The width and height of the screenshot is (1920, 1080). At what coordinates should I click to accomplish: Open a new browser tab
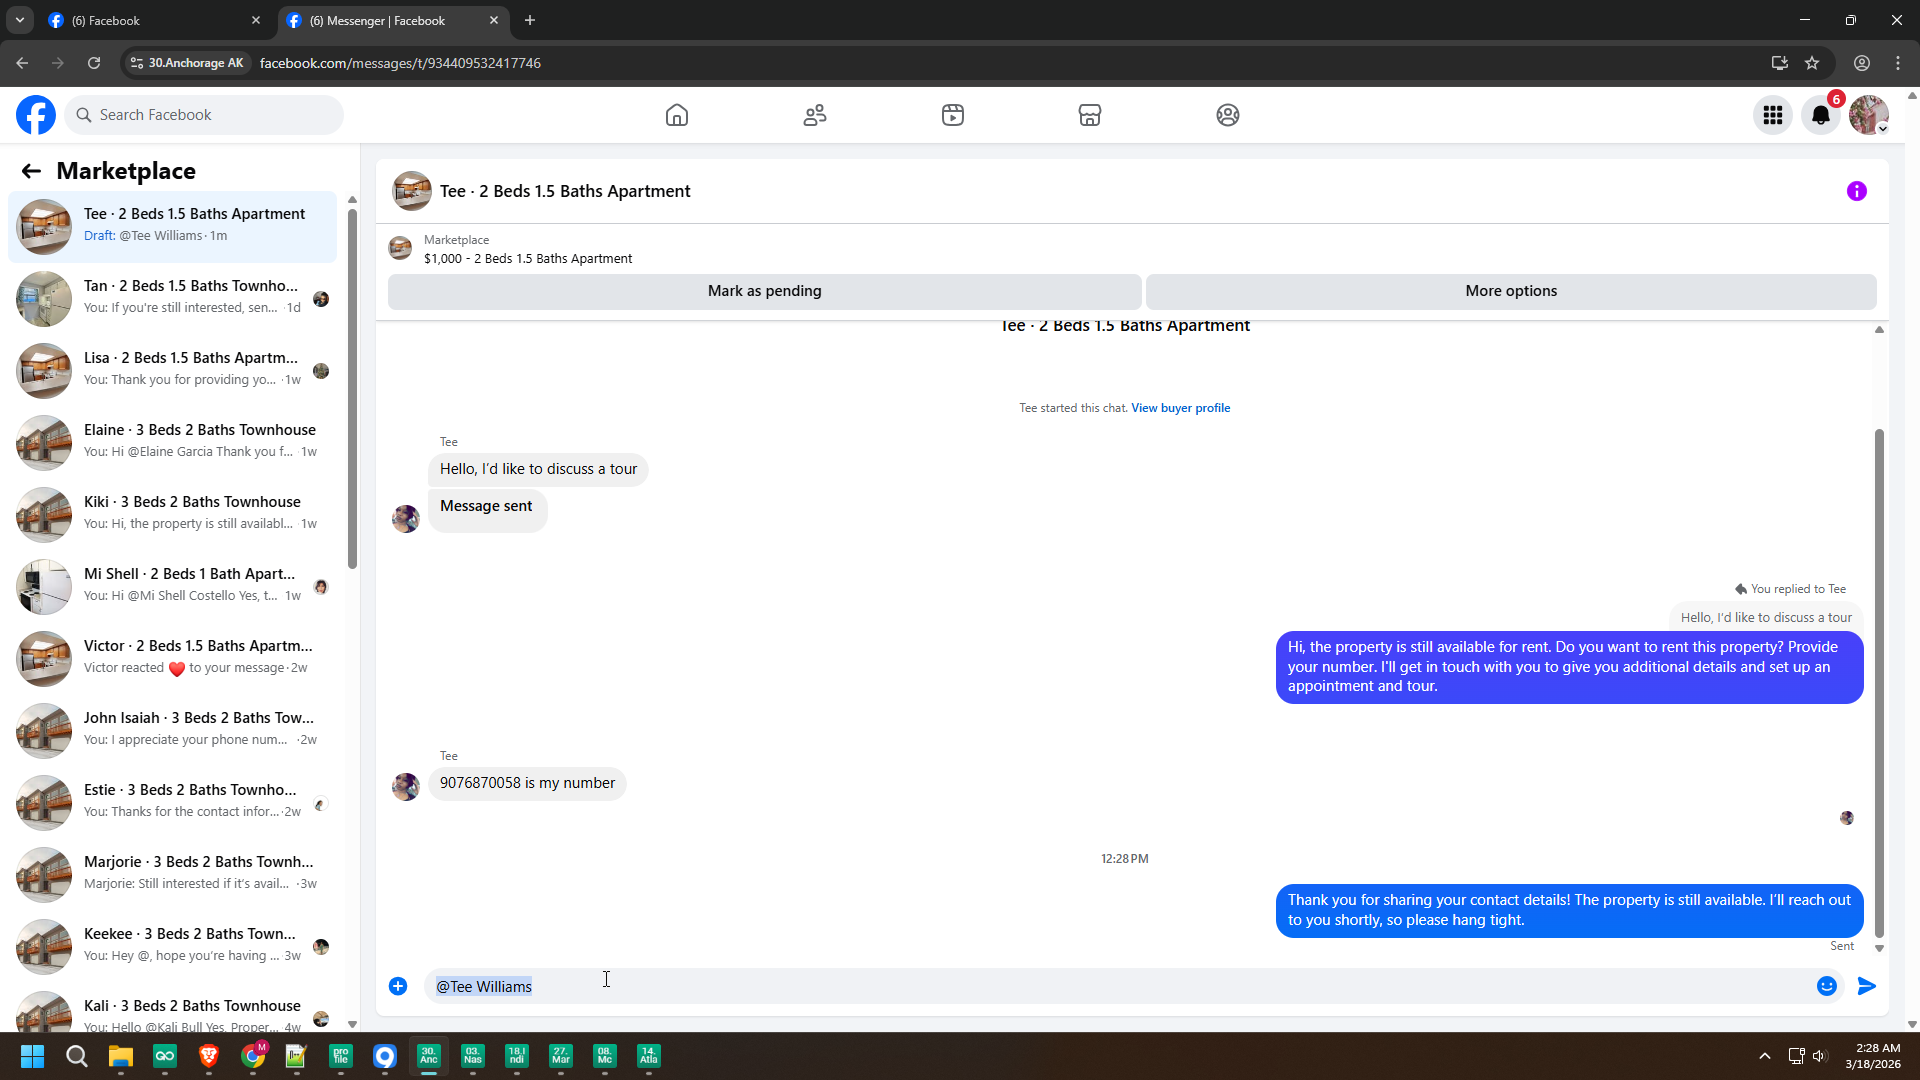[x=530, y=20]
